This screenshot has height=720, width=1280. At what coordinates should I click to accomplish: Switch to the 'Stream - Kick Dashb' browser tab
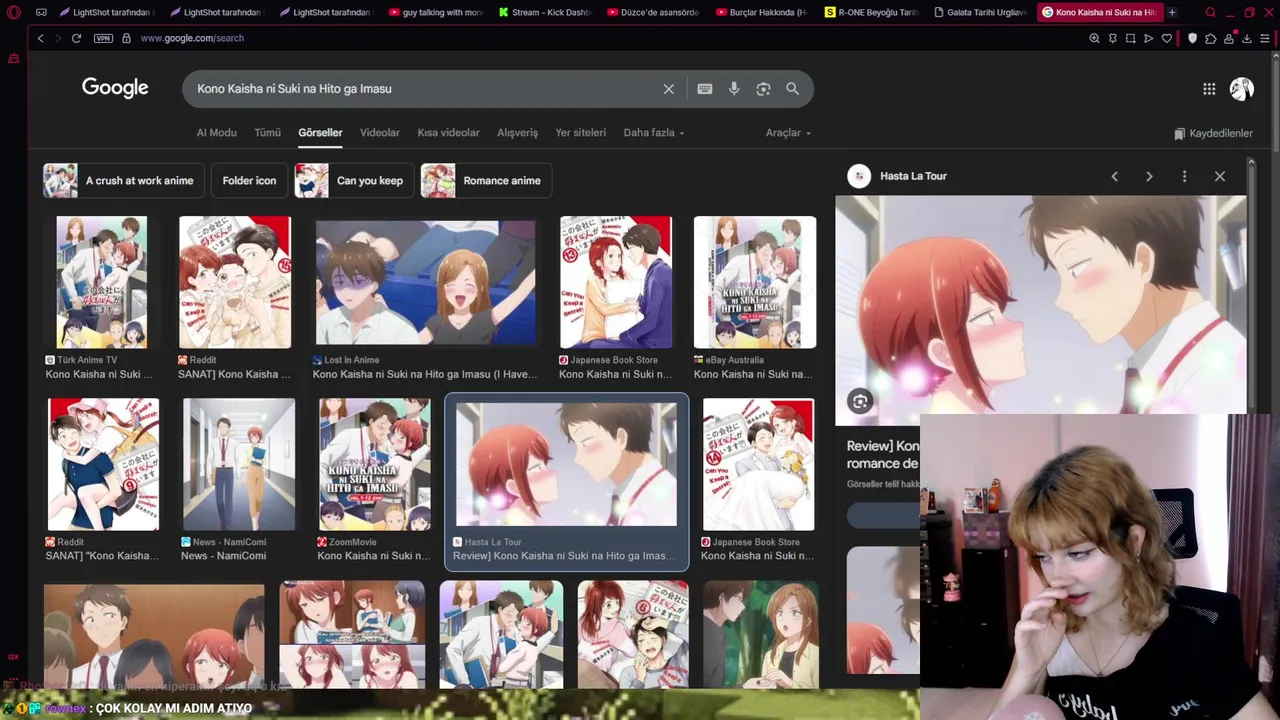coord(545,12)
